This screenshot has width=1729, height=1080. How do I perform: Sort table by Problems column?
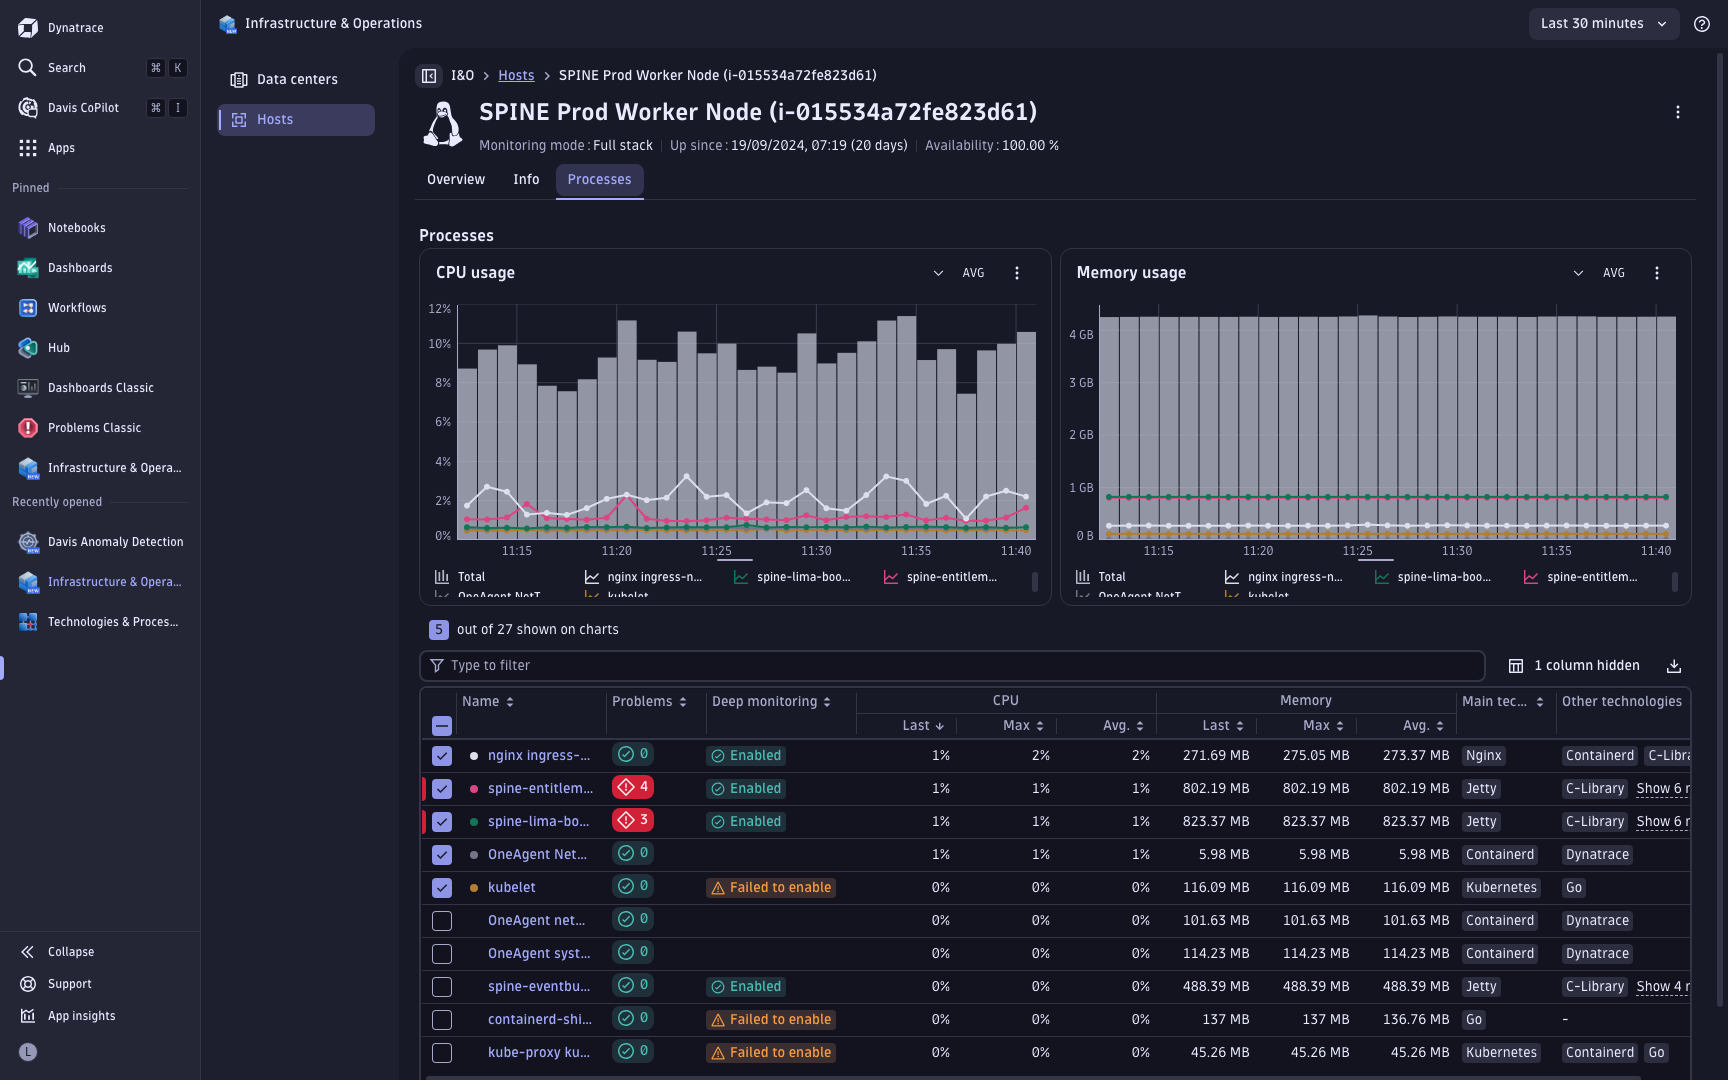click(649, 702)
